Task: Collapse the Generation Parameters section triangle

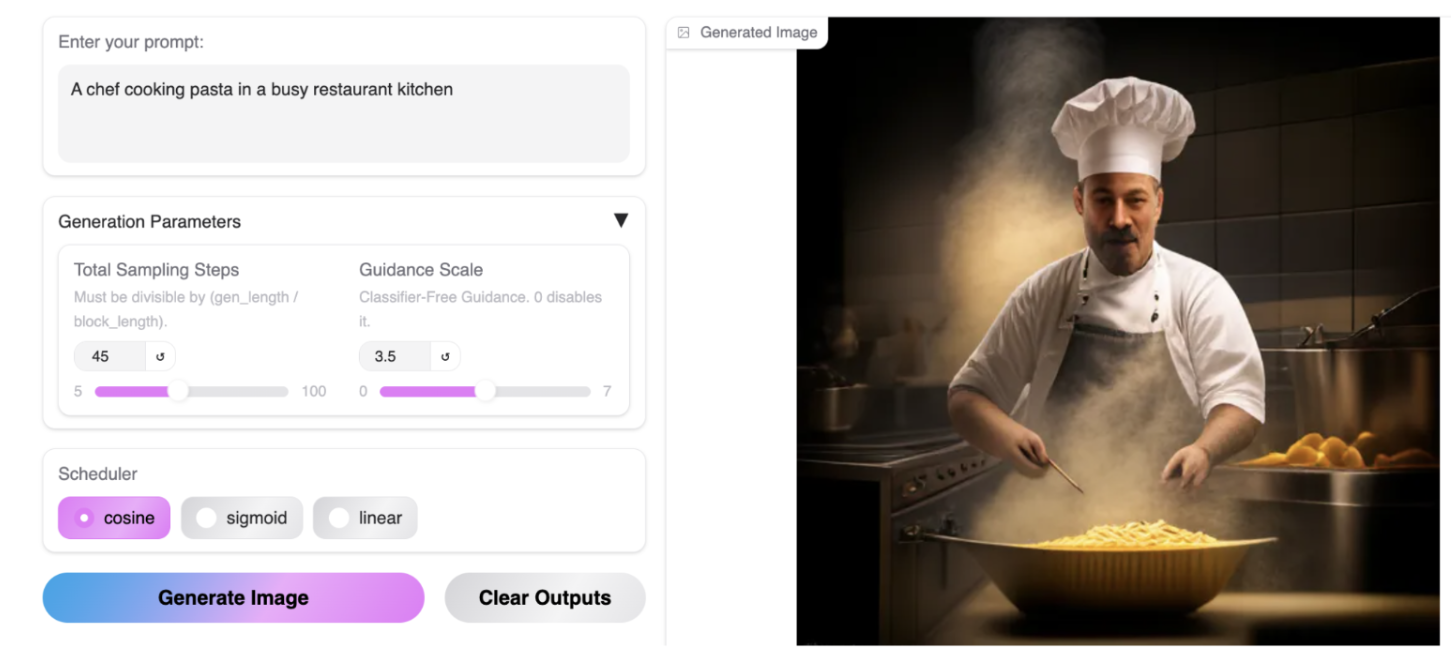Action: (x=620, y=221)
